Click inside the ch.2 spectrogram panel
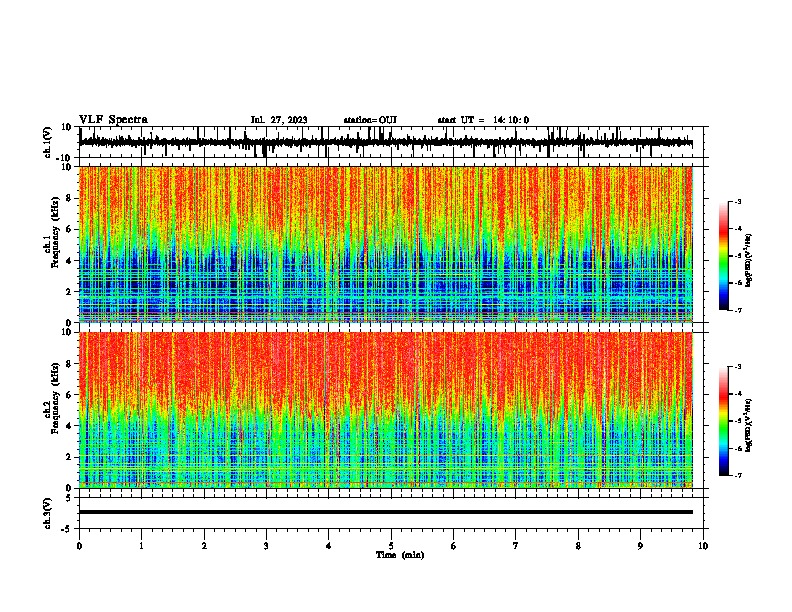 click(x=386, y=410)
